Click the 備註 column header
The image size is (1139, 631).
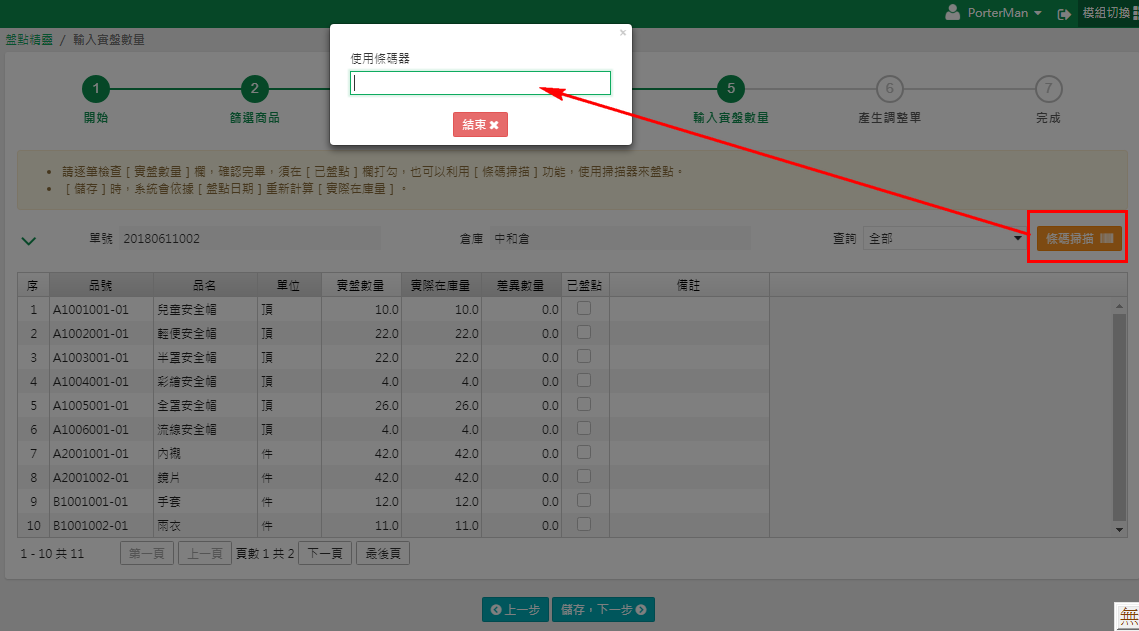689,285
